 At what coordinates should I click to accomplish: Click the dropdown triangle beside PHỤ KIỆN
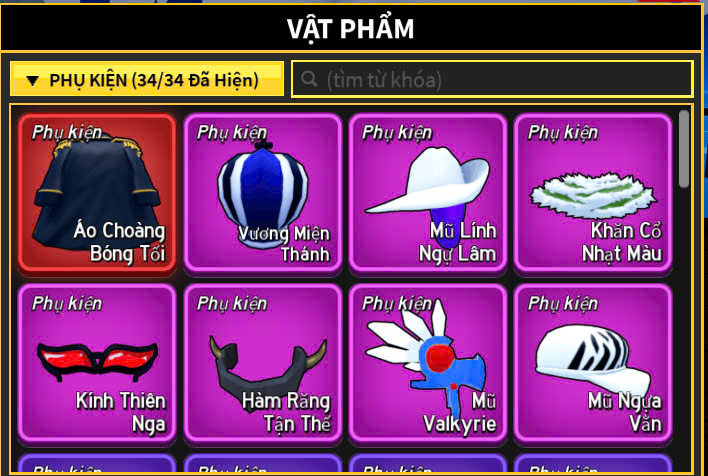point(32,80)
